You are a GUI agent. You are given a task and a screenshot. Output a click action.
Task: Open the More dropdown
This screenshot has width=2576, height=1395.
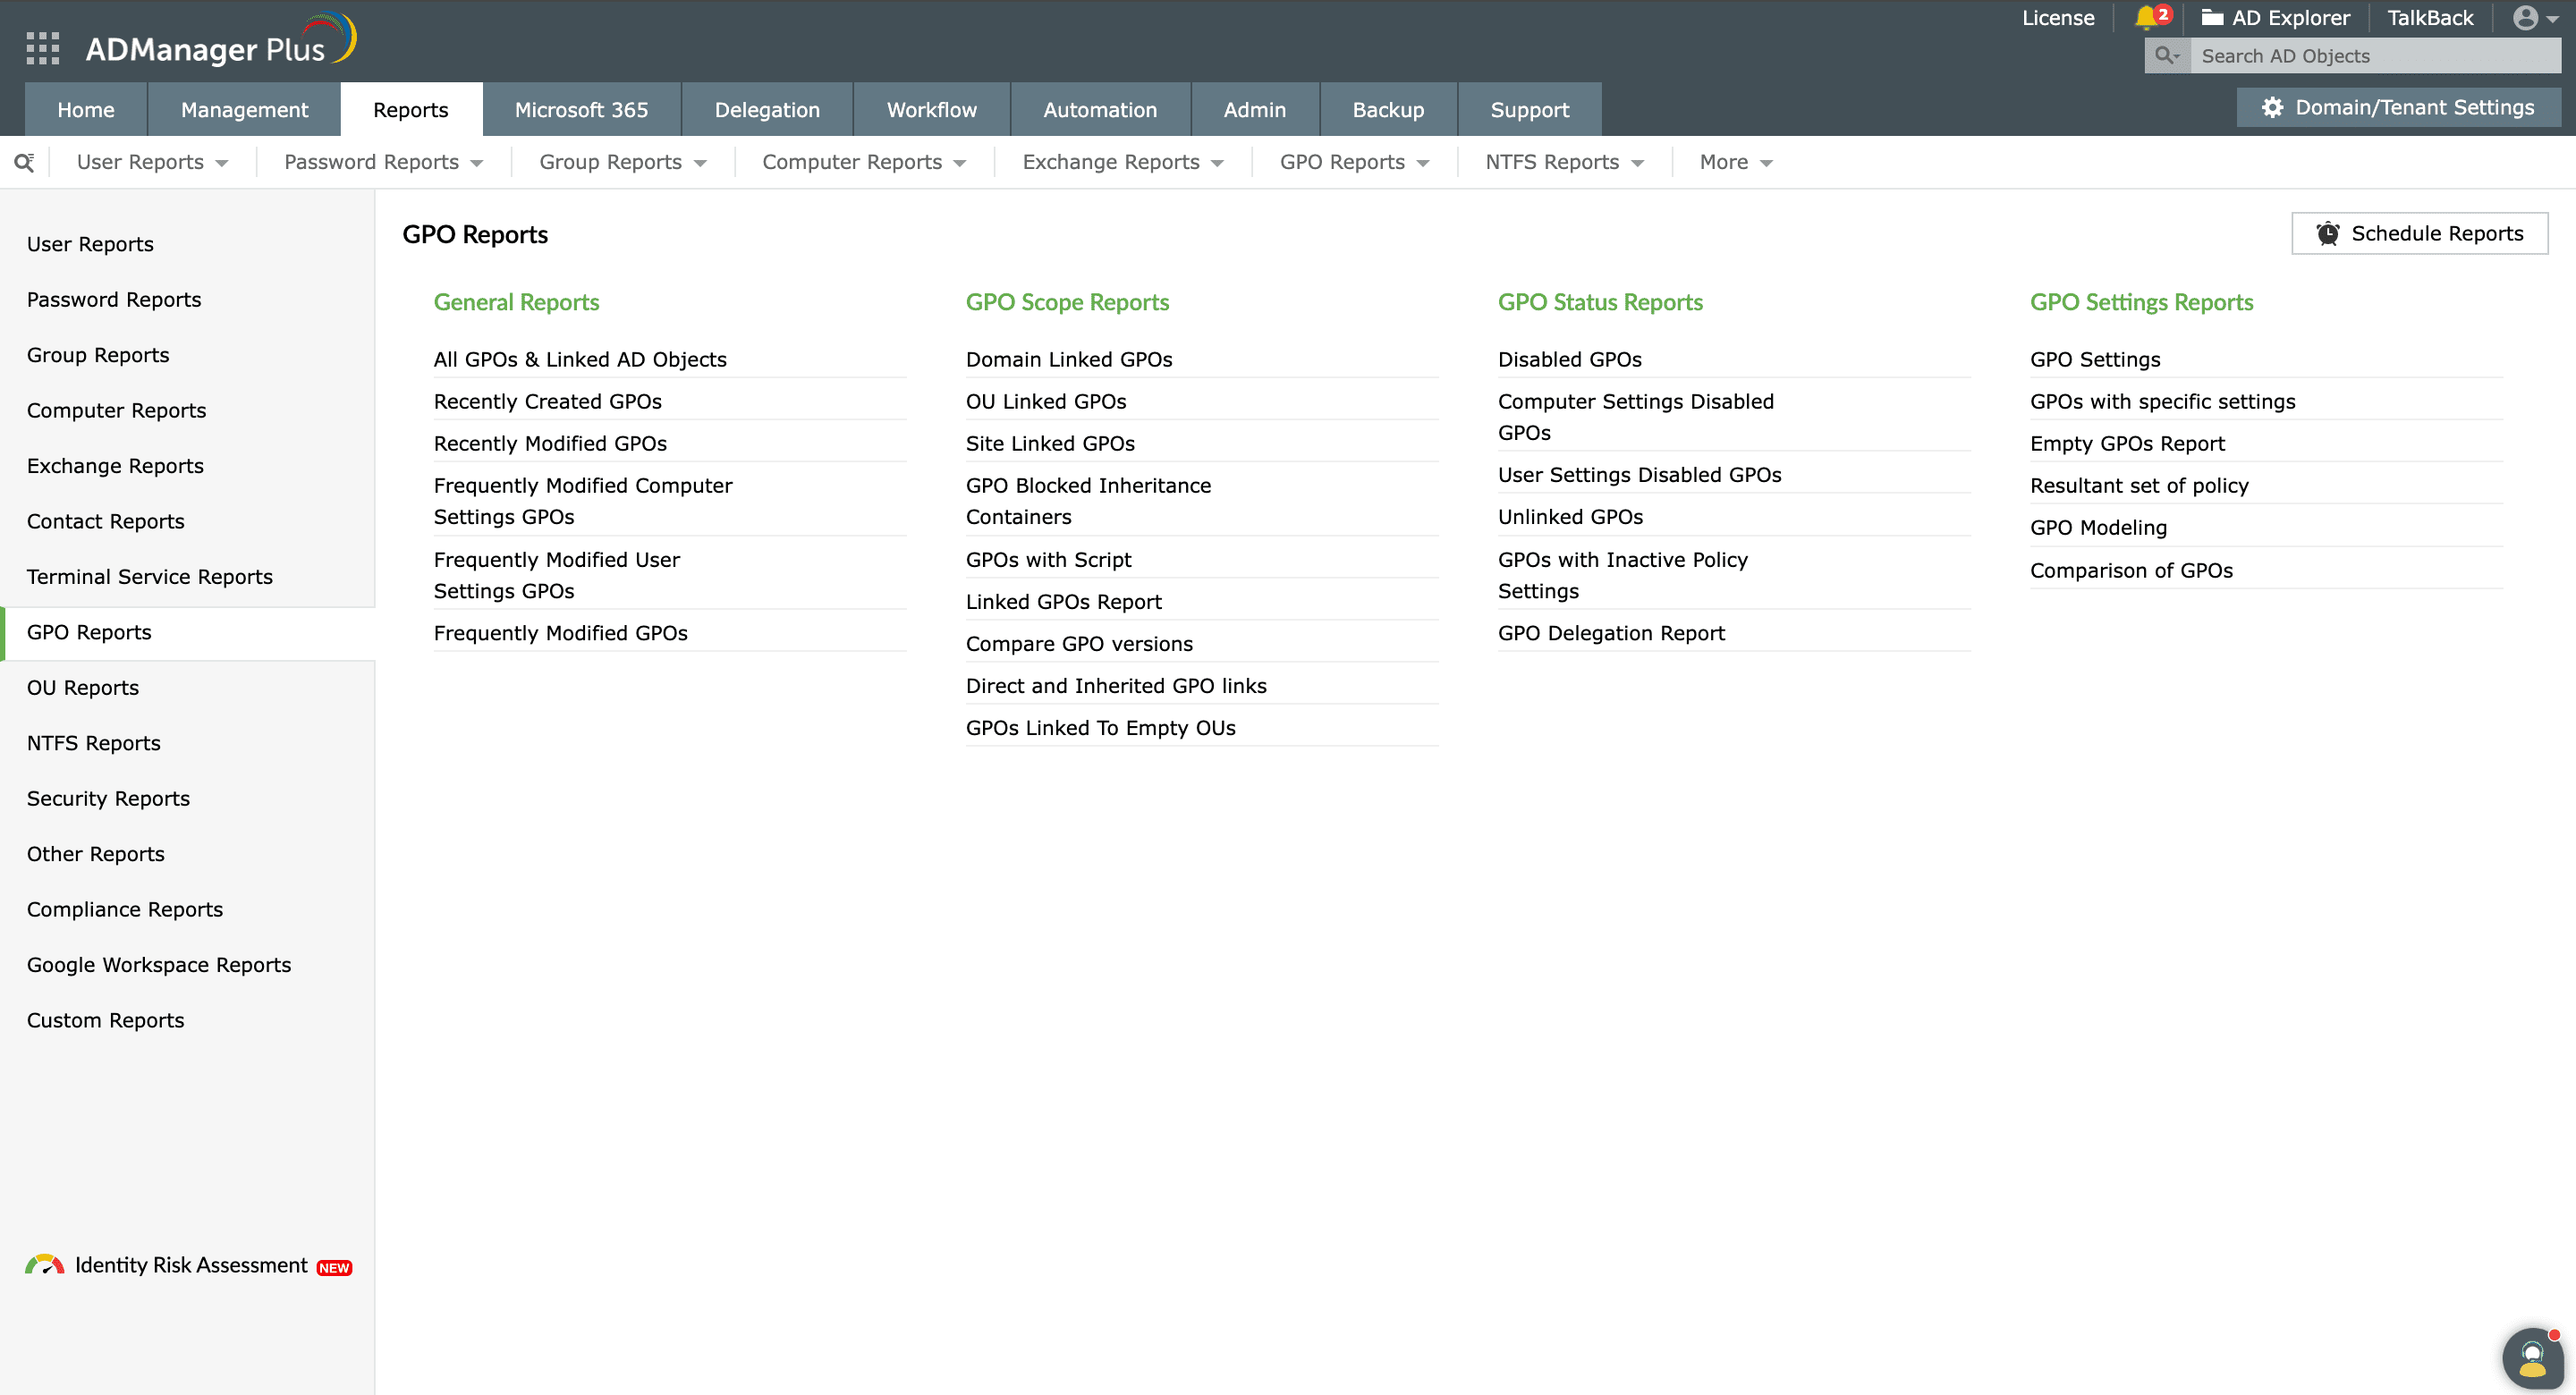(x=1735, y=162)
